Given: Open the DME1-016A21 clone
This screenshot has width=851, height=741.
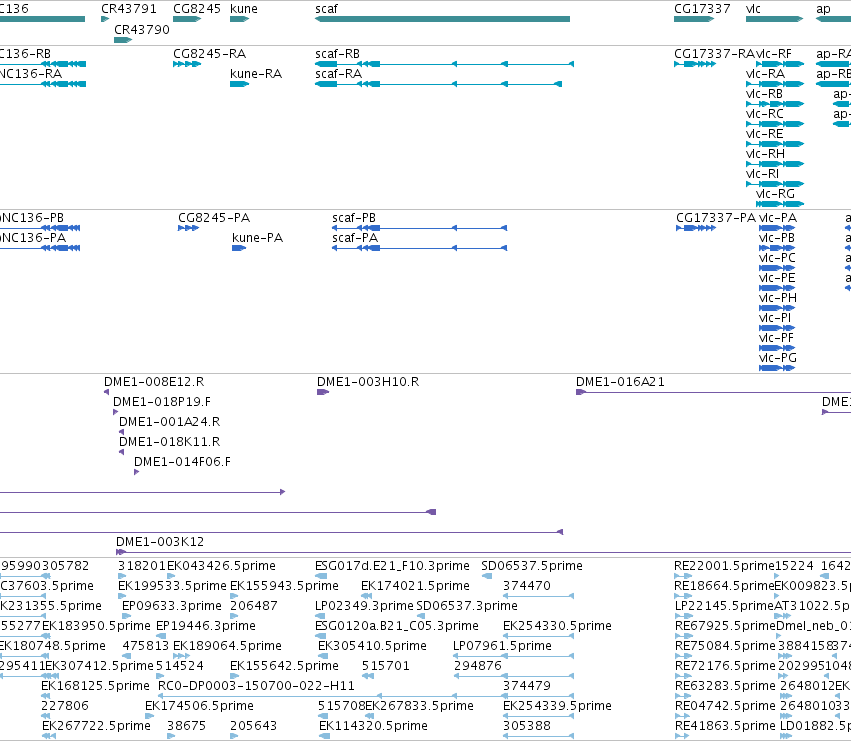Looking at the screenshot, I should [713, 392].
